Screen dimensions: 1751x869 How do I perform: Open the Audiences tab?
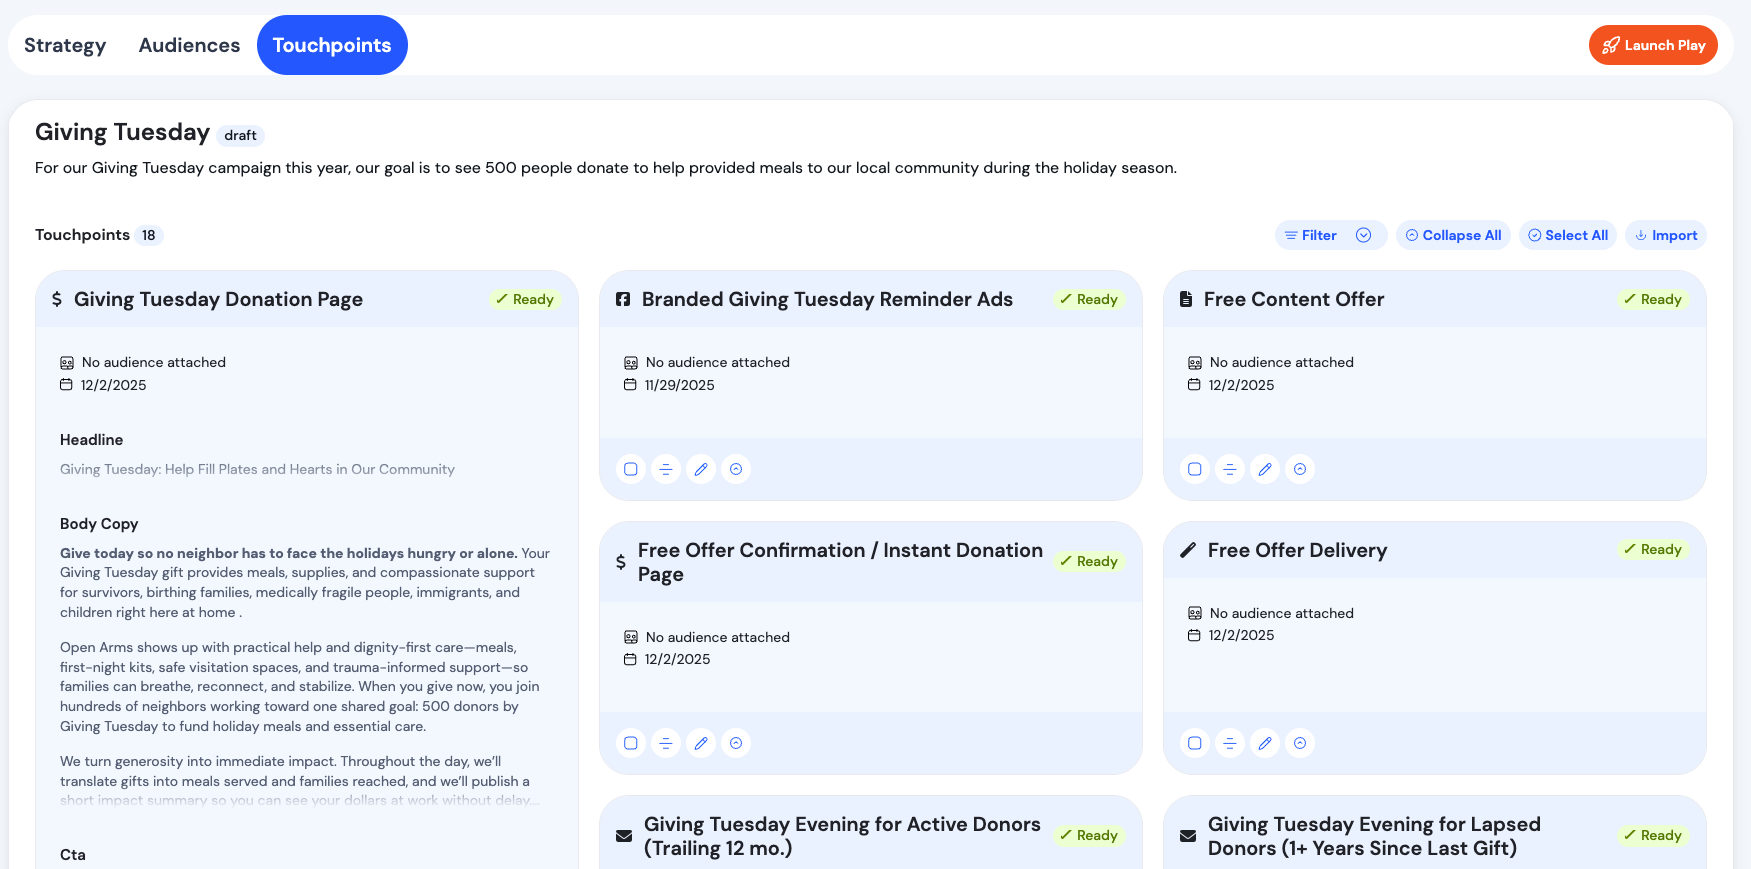189,45
